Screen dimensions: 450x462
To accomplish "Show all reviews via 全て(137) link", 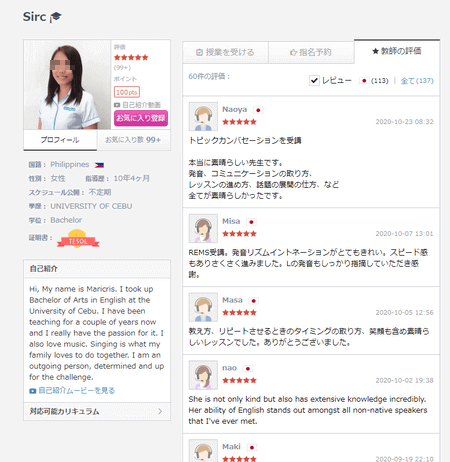I will click(x=417, y=81).
